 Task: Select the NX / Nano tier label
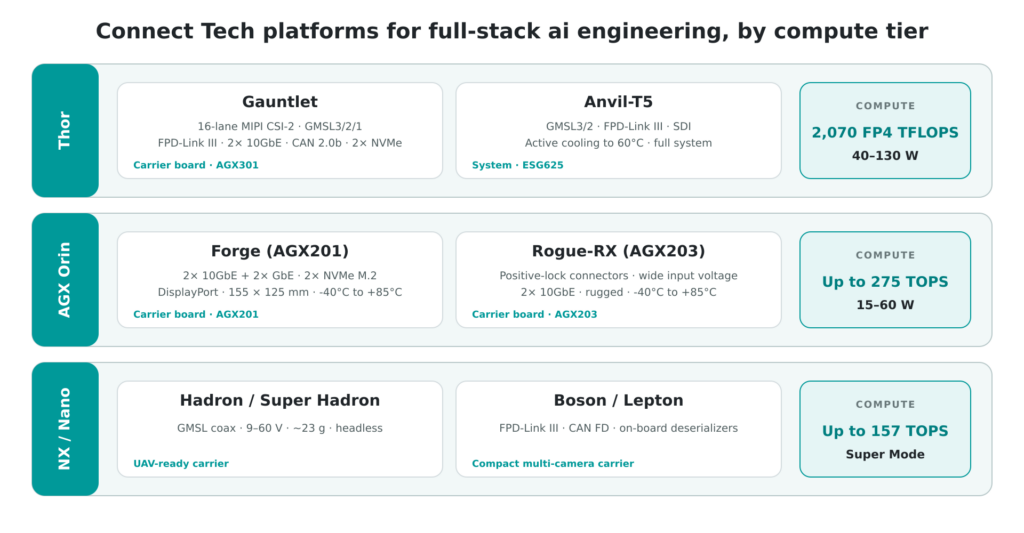tap(64, 428)
